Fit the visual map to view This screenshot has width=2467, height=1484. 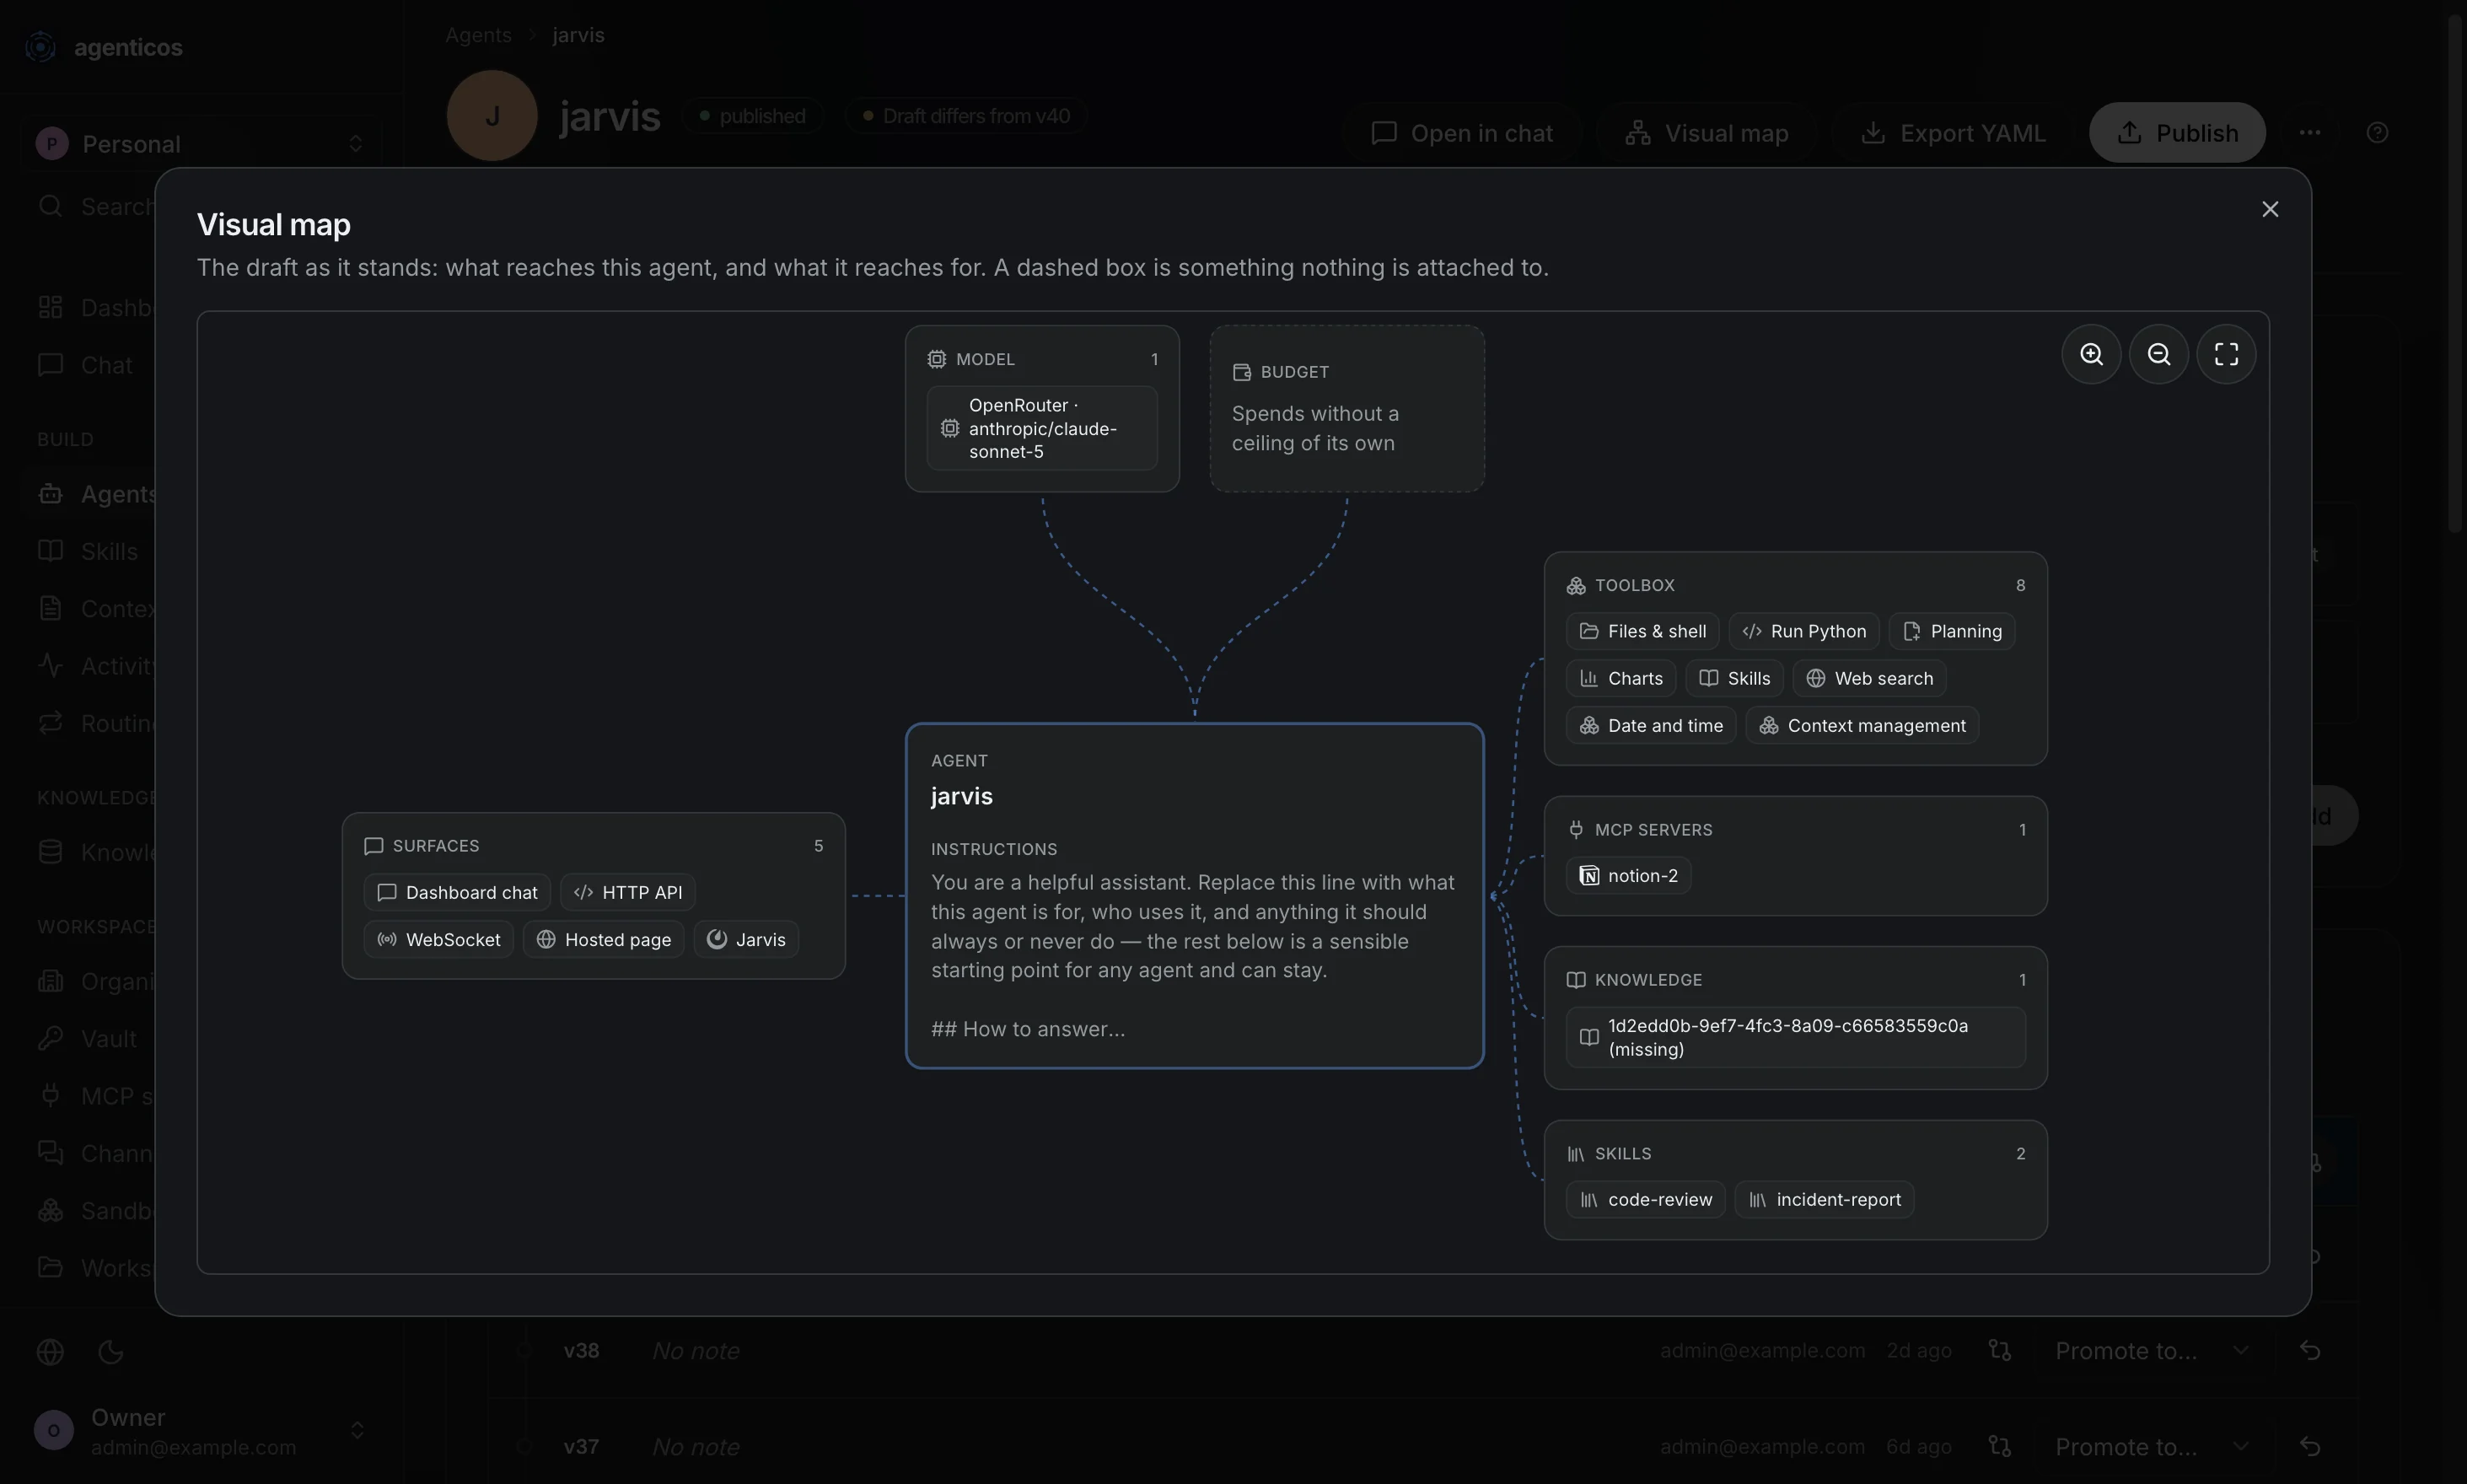click(2226, 354)
